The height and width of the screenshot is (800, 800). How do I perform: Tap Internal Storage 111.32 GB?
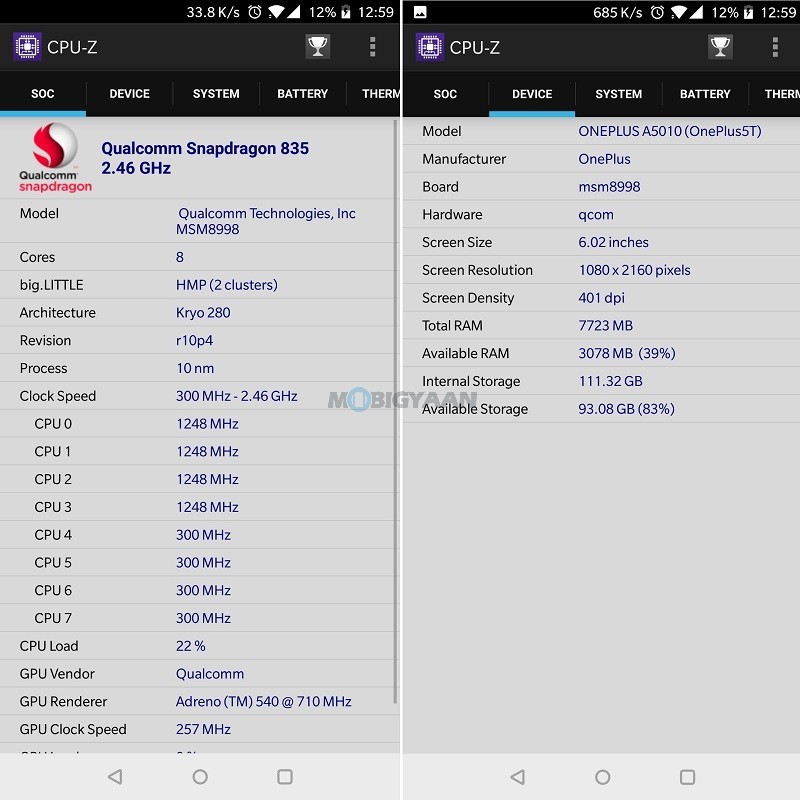[x=610, y=381]
